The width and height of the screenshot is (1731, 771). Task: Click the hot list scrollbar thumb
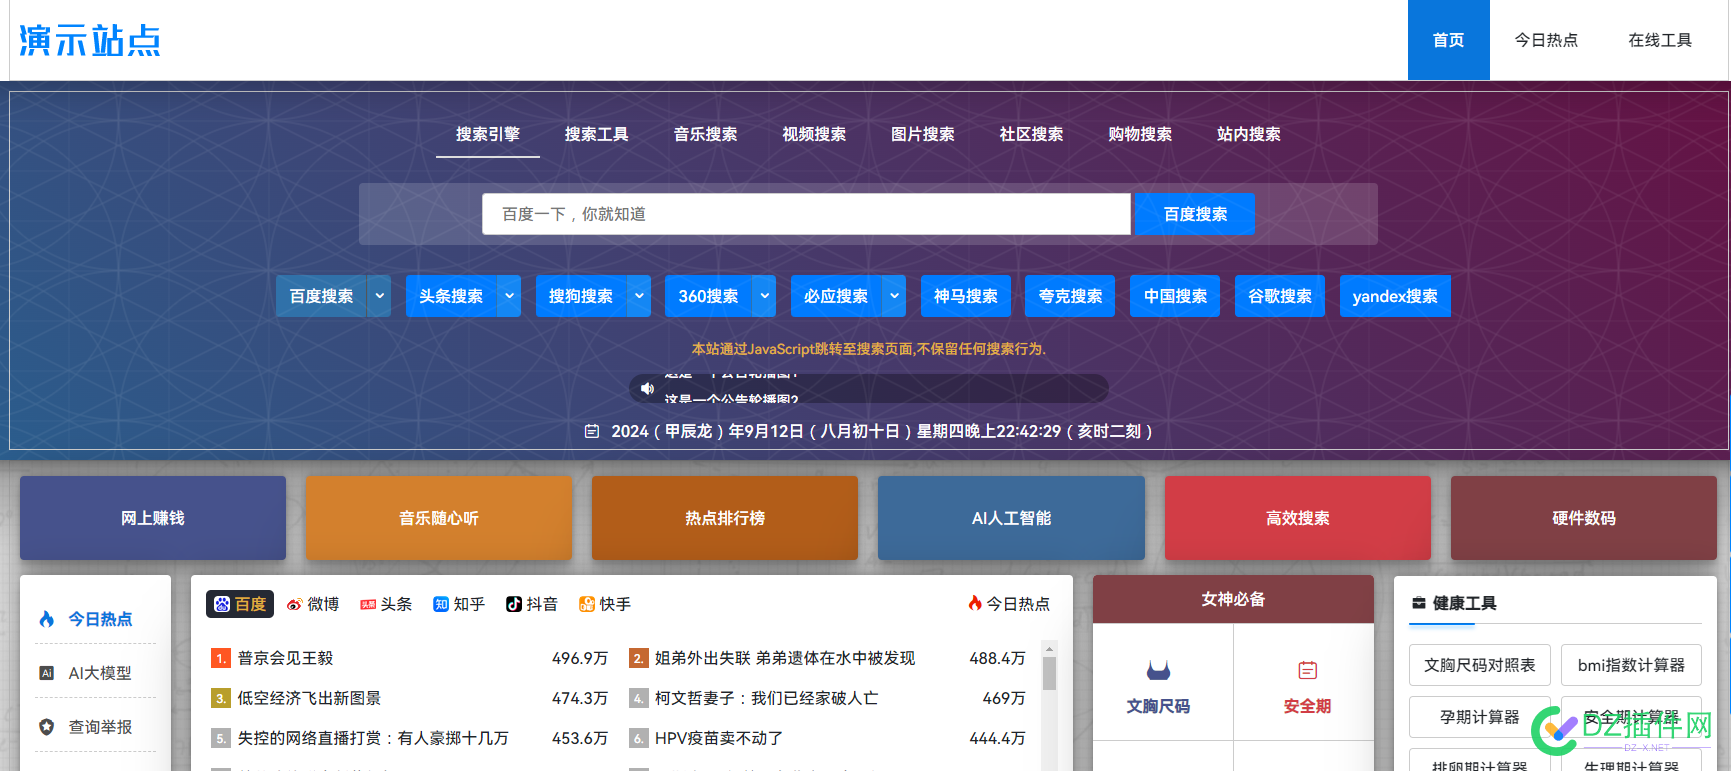(x=1049, y=673)
